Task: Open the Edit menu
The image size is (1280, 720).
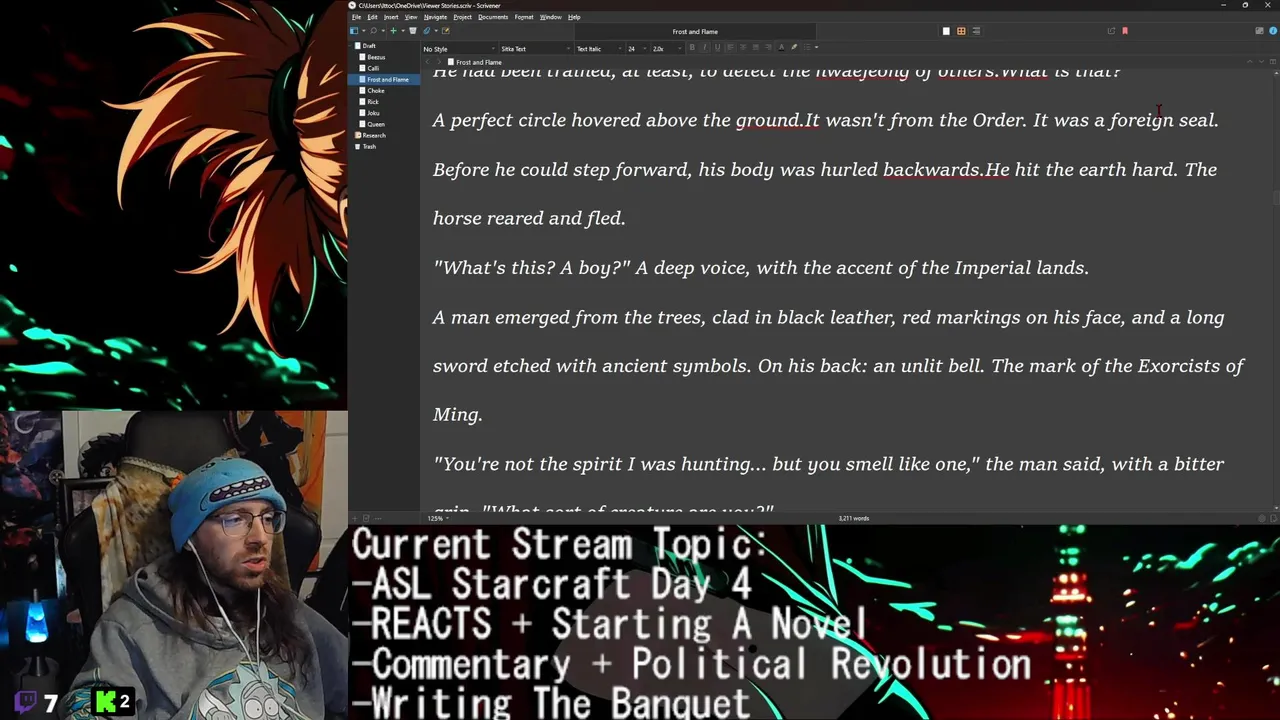Action: tap(372, 17)
